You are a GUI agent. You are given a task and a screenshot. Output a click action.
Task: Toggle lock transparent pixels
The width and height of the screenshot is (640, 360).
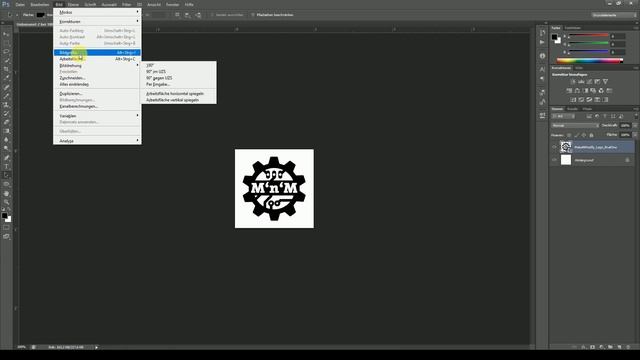point(569,135)
